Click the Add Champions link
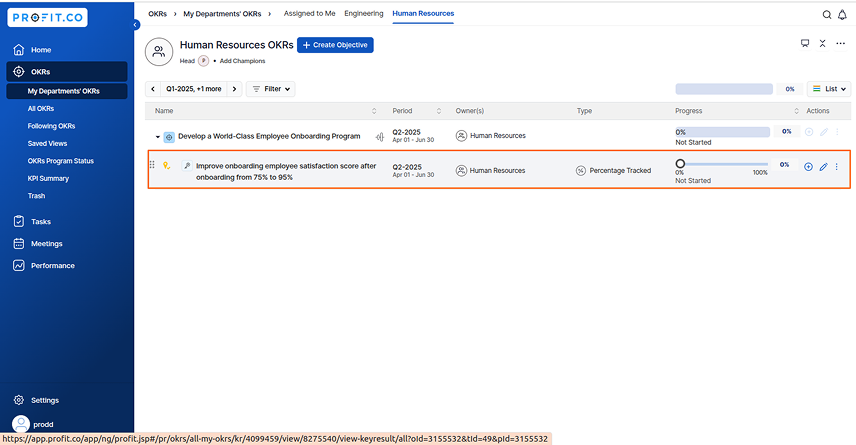856x445 pixels. [242, 61]
